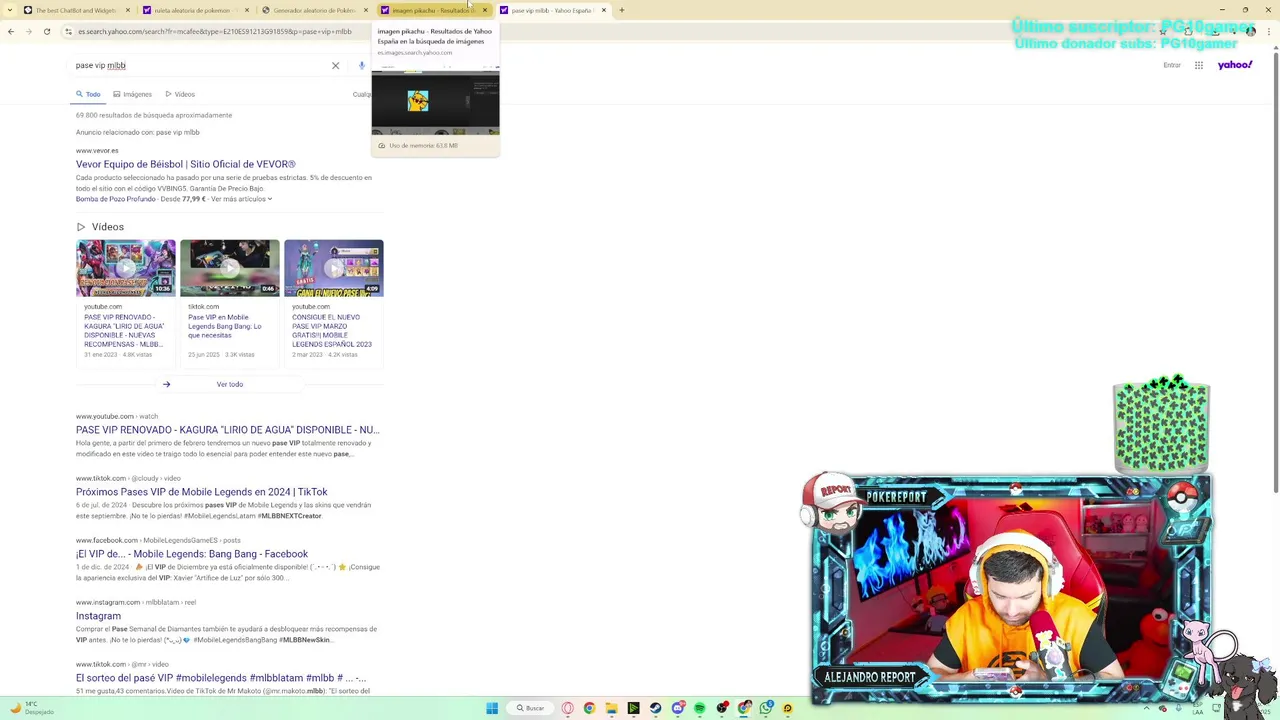Click the Yahoo search box text

101,65
